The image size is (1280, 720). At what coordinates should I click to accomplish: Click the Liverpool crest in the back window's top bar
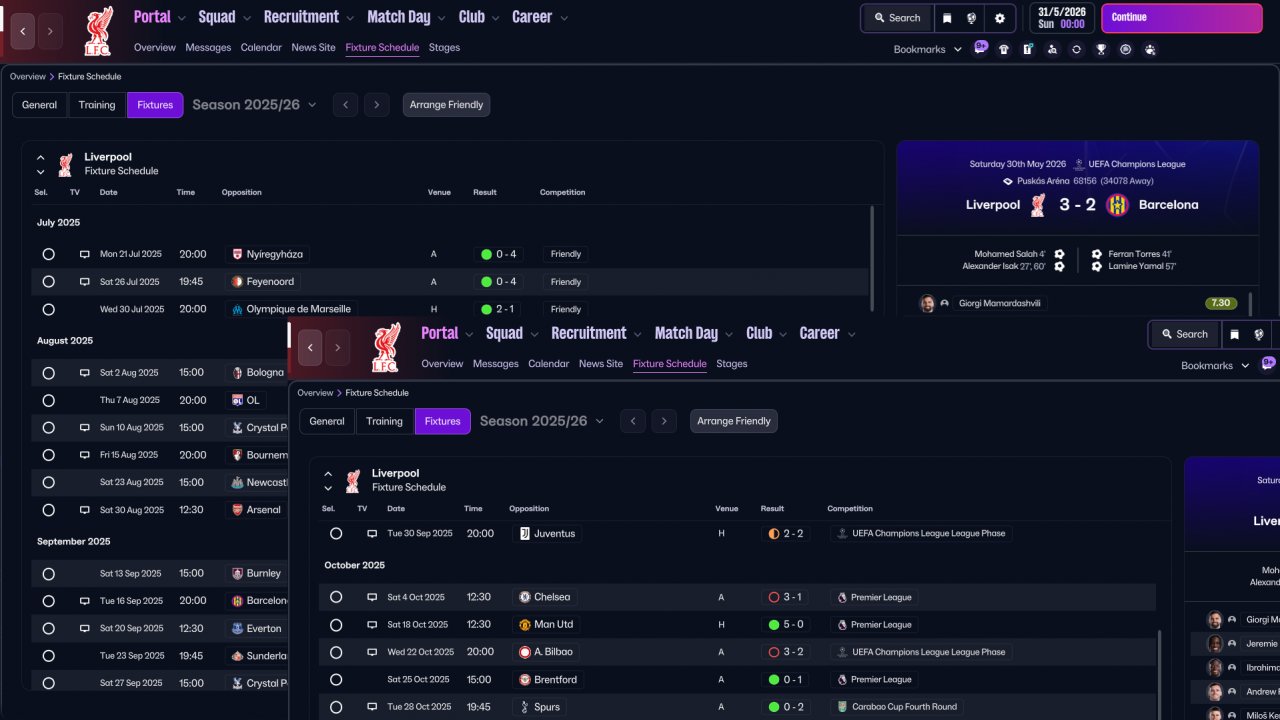pos(98,30)
